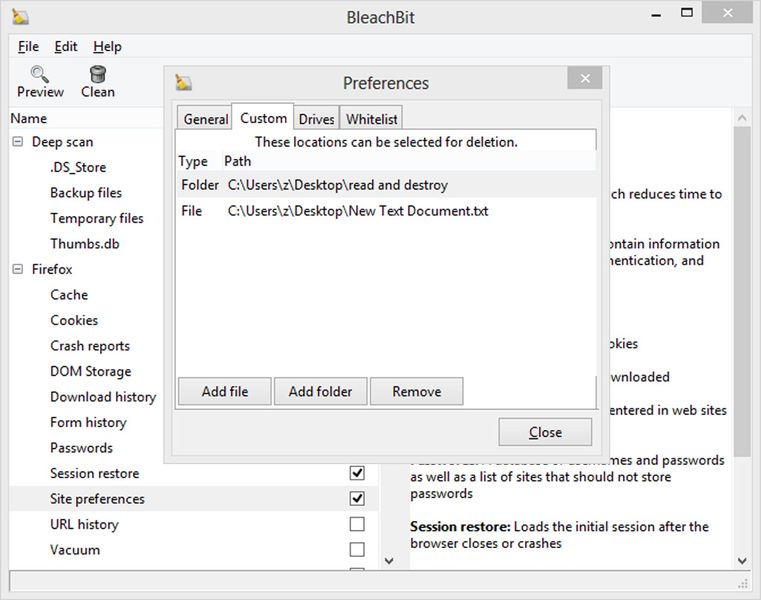761x600 pixels.
Task: Click the Remove button
Action: (x=416, y=391)
